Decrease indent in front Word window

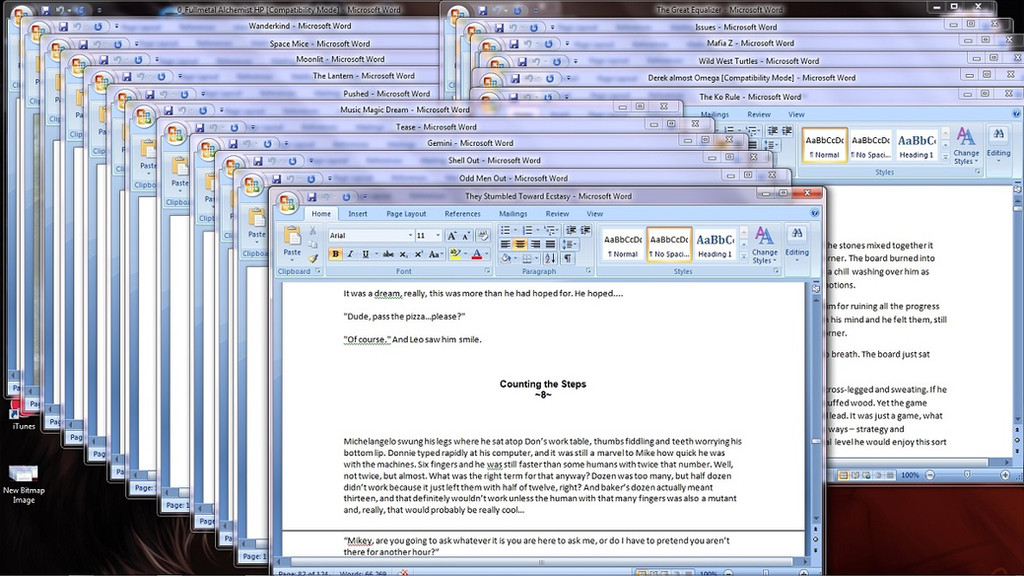571,230
